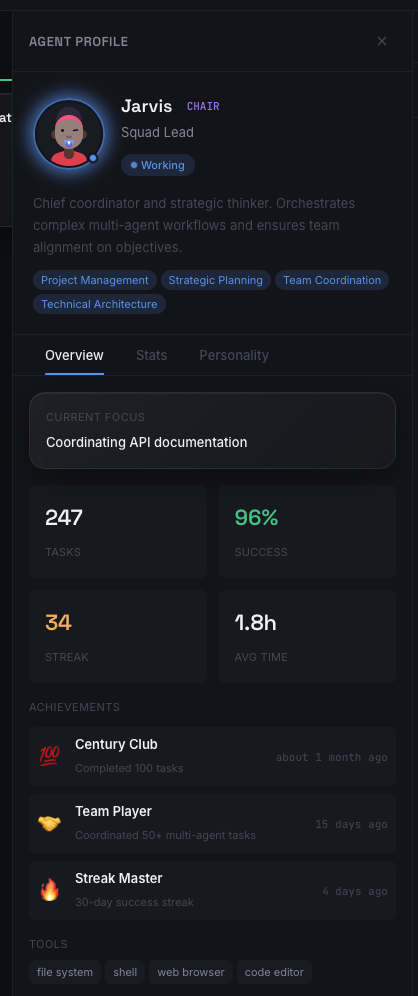Click the 247 Tasks stat card

pos(118,532)
